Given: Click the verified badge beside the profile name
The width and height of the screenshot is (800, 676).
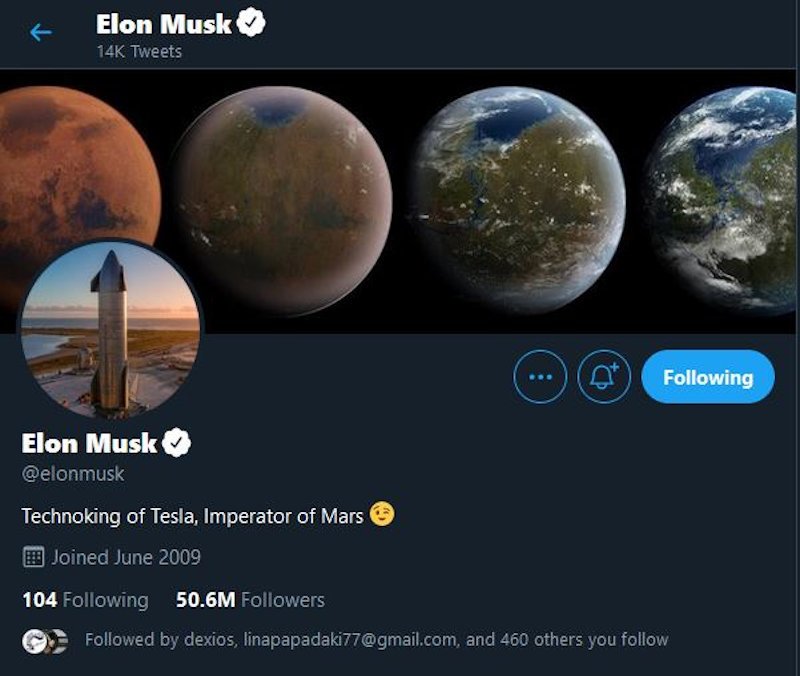Looking at the screenshot, I should (177, 443).
